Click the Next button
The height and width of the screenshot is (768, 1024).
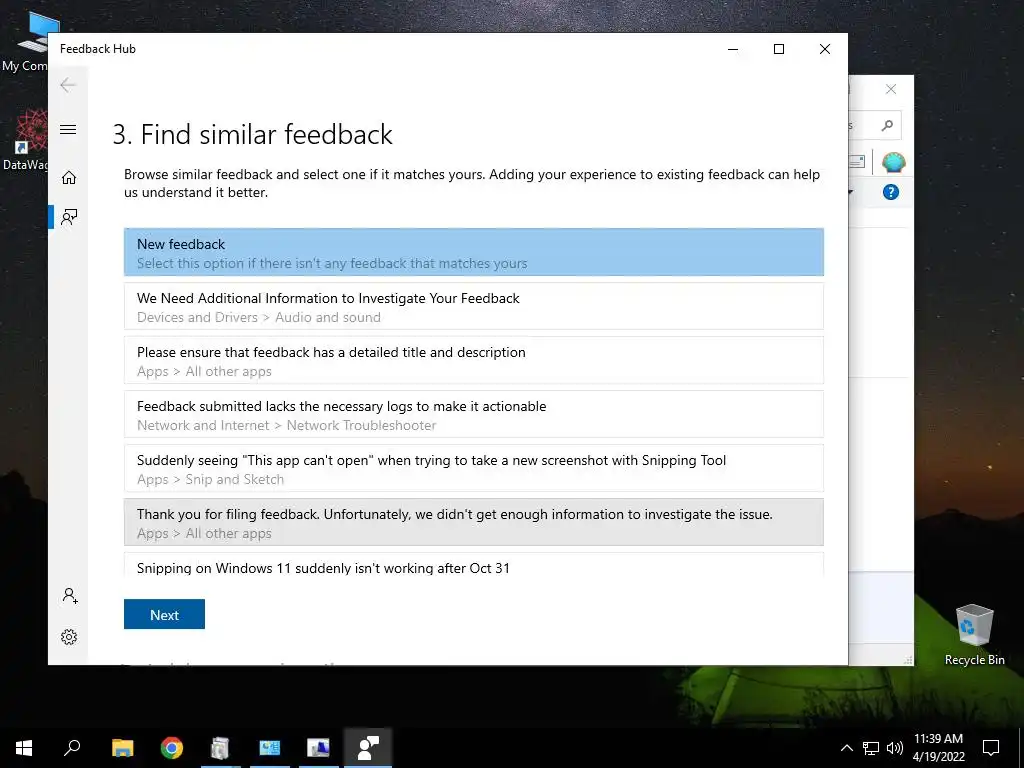click(x=165, y=615)
